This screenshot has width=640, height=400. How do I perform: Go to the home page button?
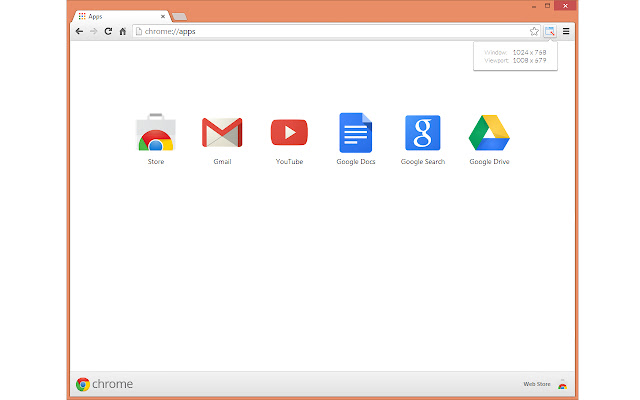[122, 31]
